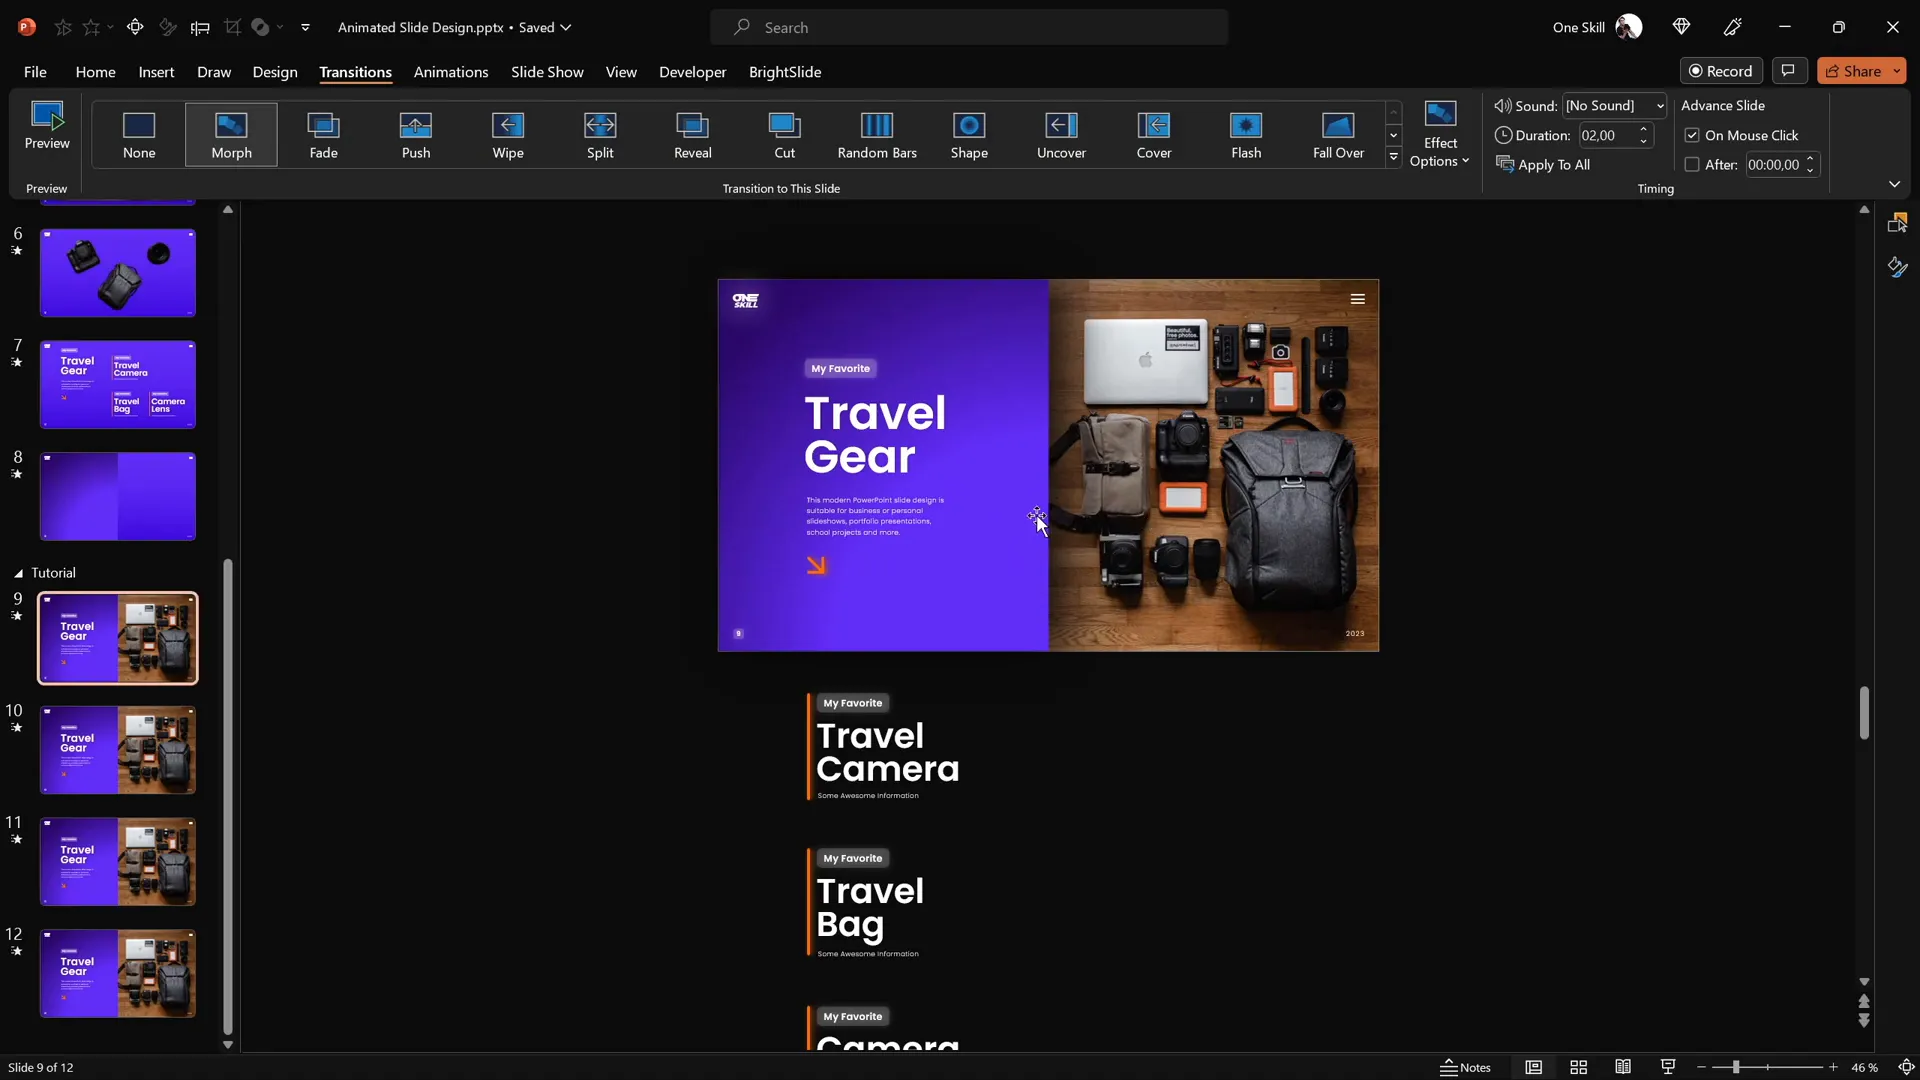
Task: Toggle Notes pane visibility
Action: [1467, 1067]
